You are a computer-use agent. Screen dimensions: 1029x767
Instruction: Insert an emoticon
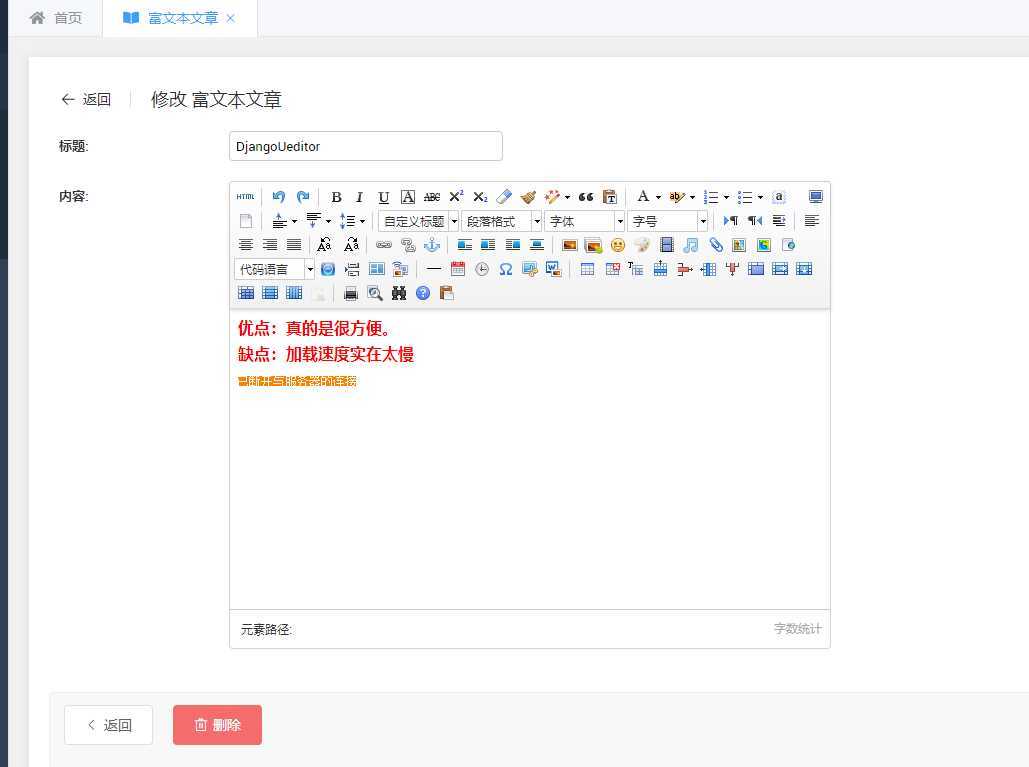618,245
